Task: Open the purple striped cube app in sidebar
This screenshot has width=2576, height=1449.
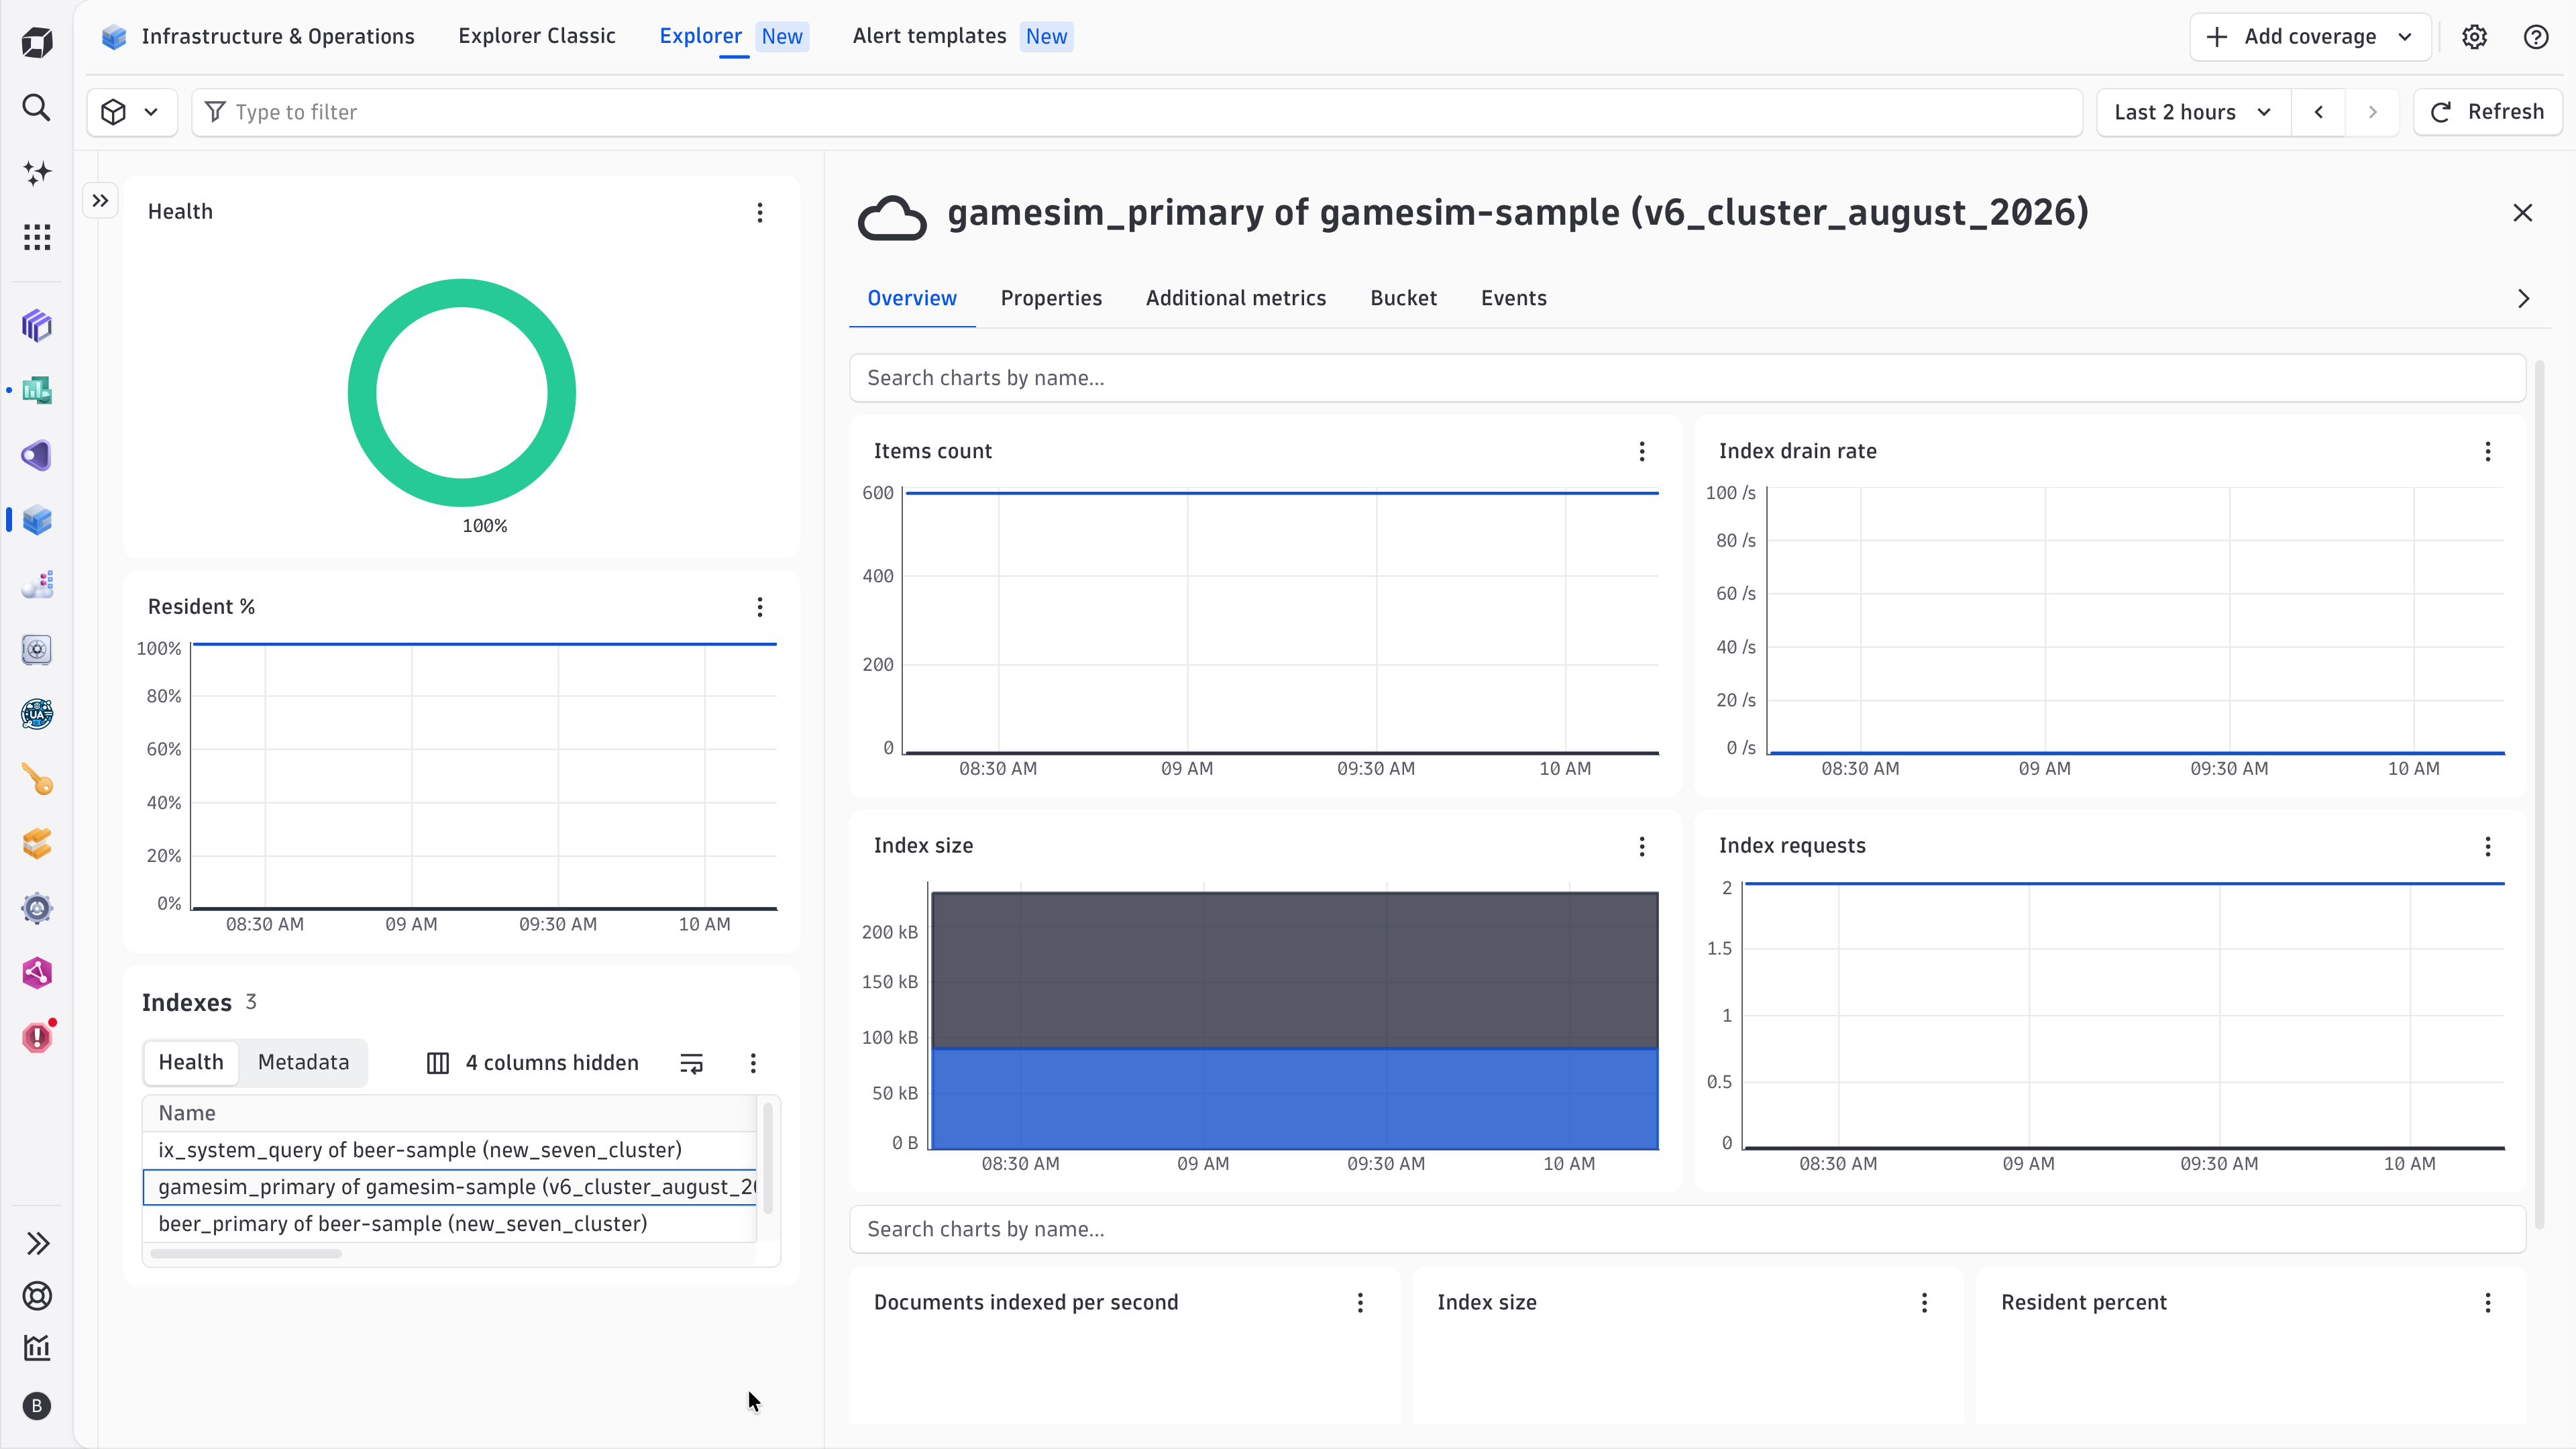Action: [37, 326]
